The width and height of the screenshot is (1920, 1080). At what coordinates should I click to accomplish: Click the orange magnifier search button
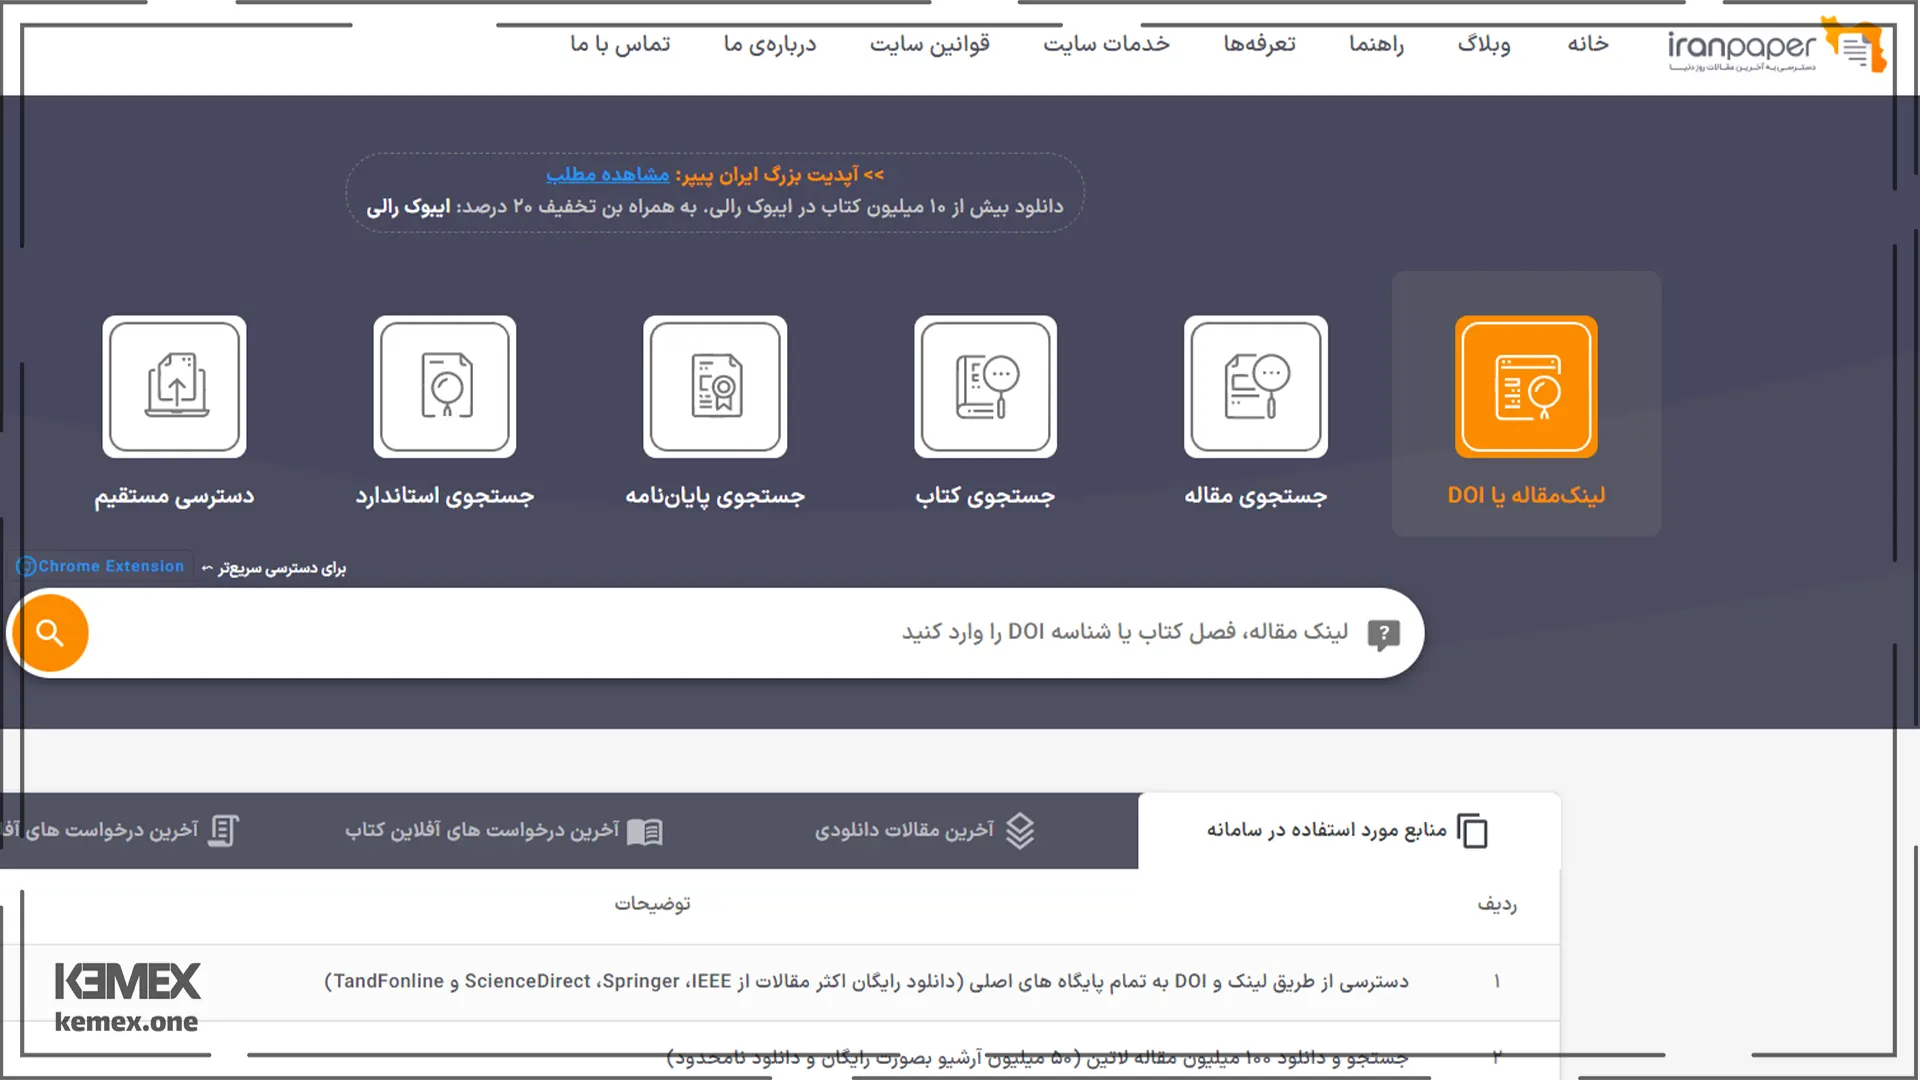(x=50, y=633)
